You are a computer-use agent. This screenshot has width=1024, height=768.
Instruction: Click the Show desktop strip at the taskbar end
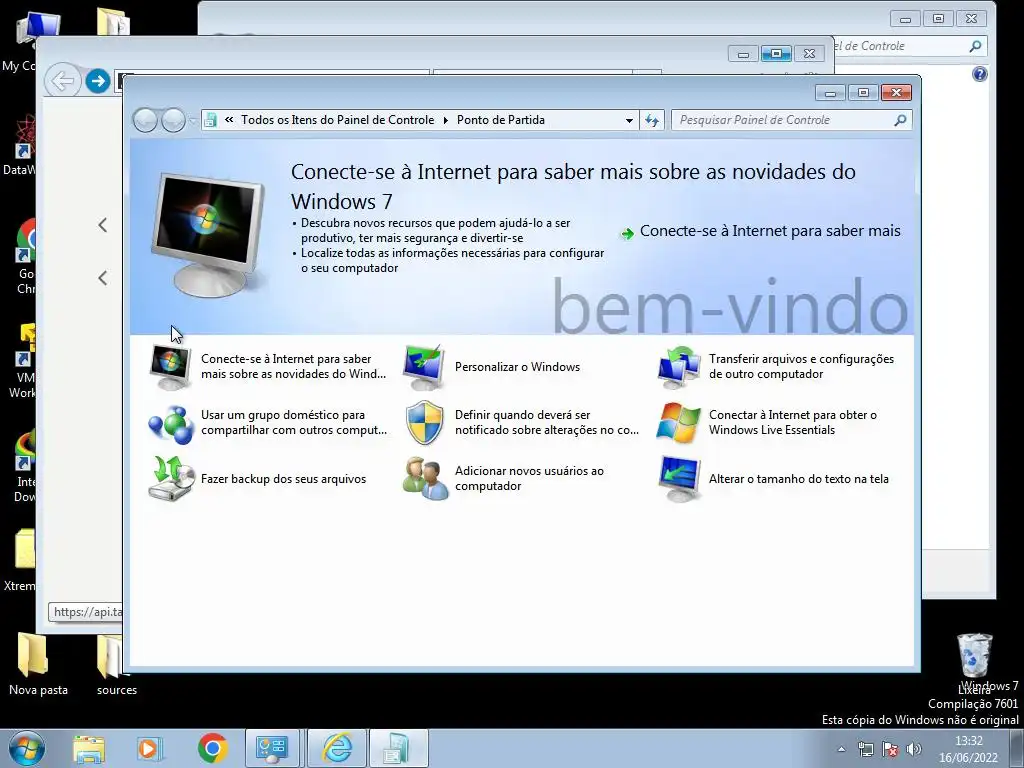point(1017,749)
